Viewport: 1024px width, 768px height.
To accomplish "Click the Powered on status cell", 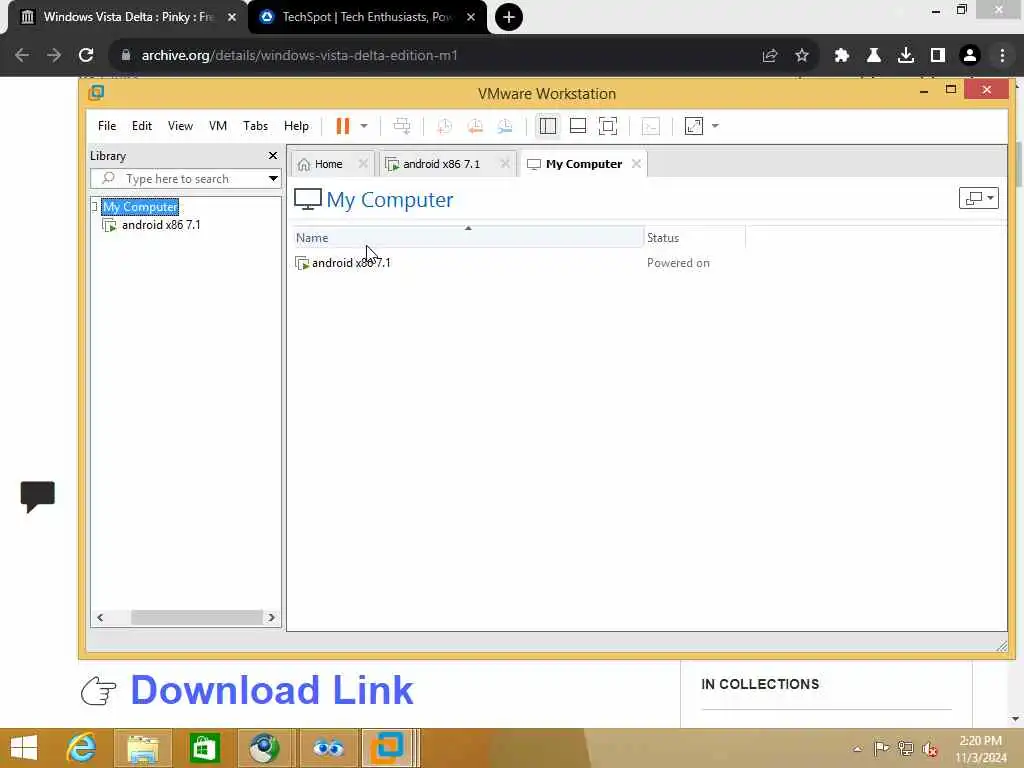I will point(678,263).
